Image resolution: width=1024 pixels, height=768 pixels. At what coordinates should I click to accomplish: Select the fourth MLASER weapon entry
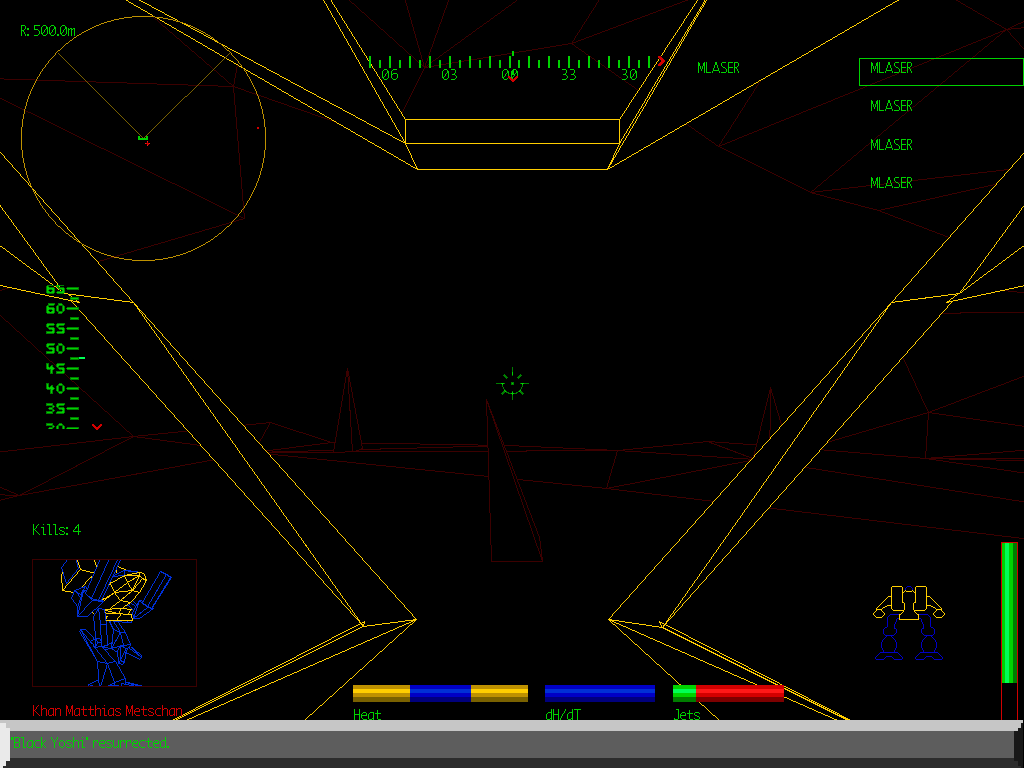tap(891, 183)
